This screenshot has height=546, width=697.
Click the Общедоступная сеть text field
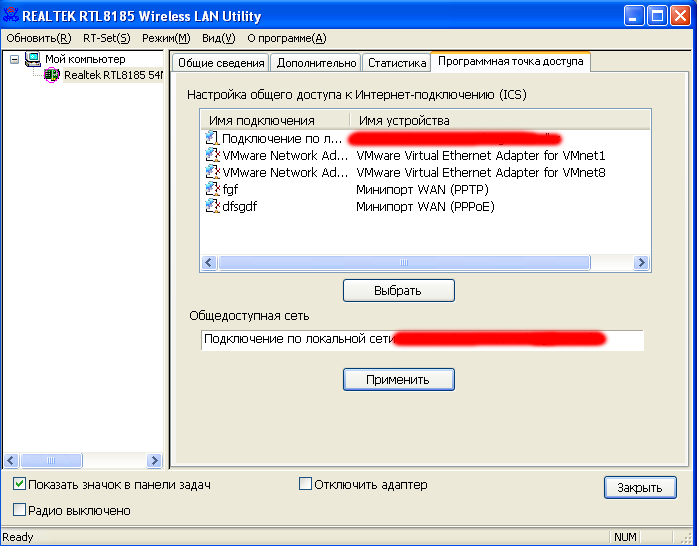point(422,340)
